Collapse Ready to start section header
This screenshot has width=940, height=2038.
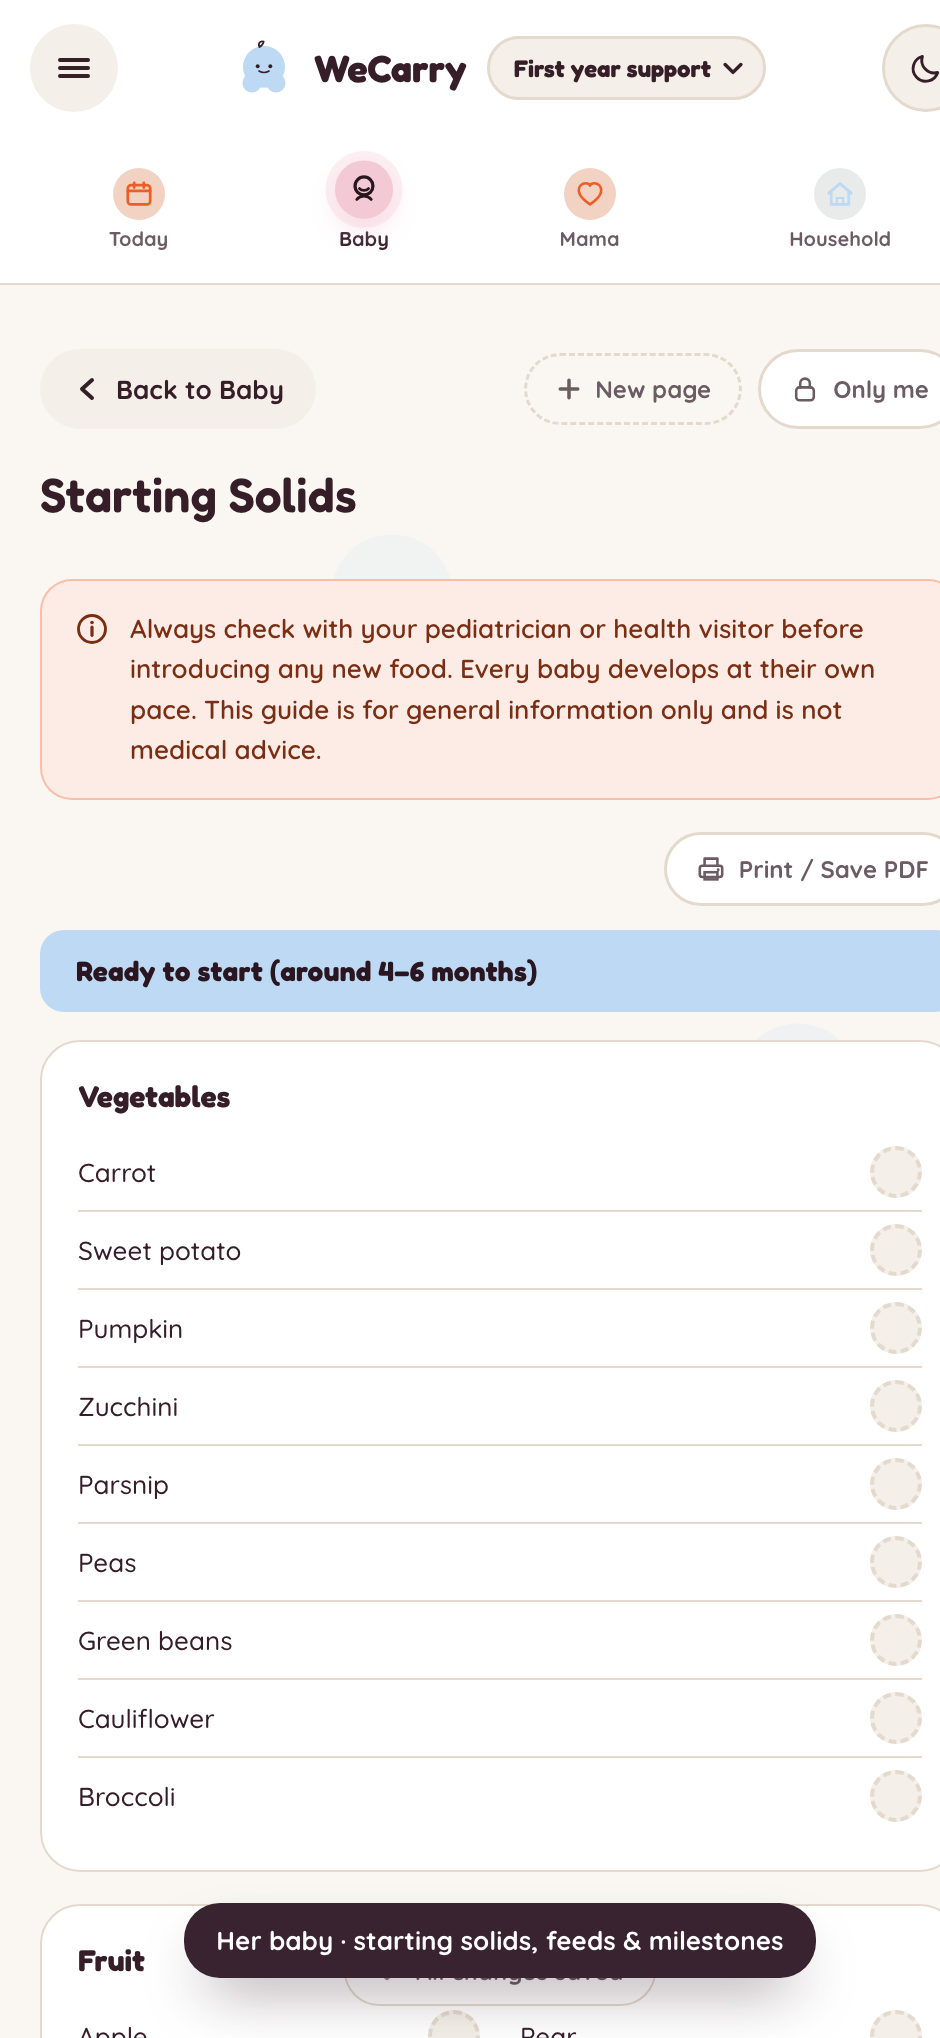tap(490, 971)
